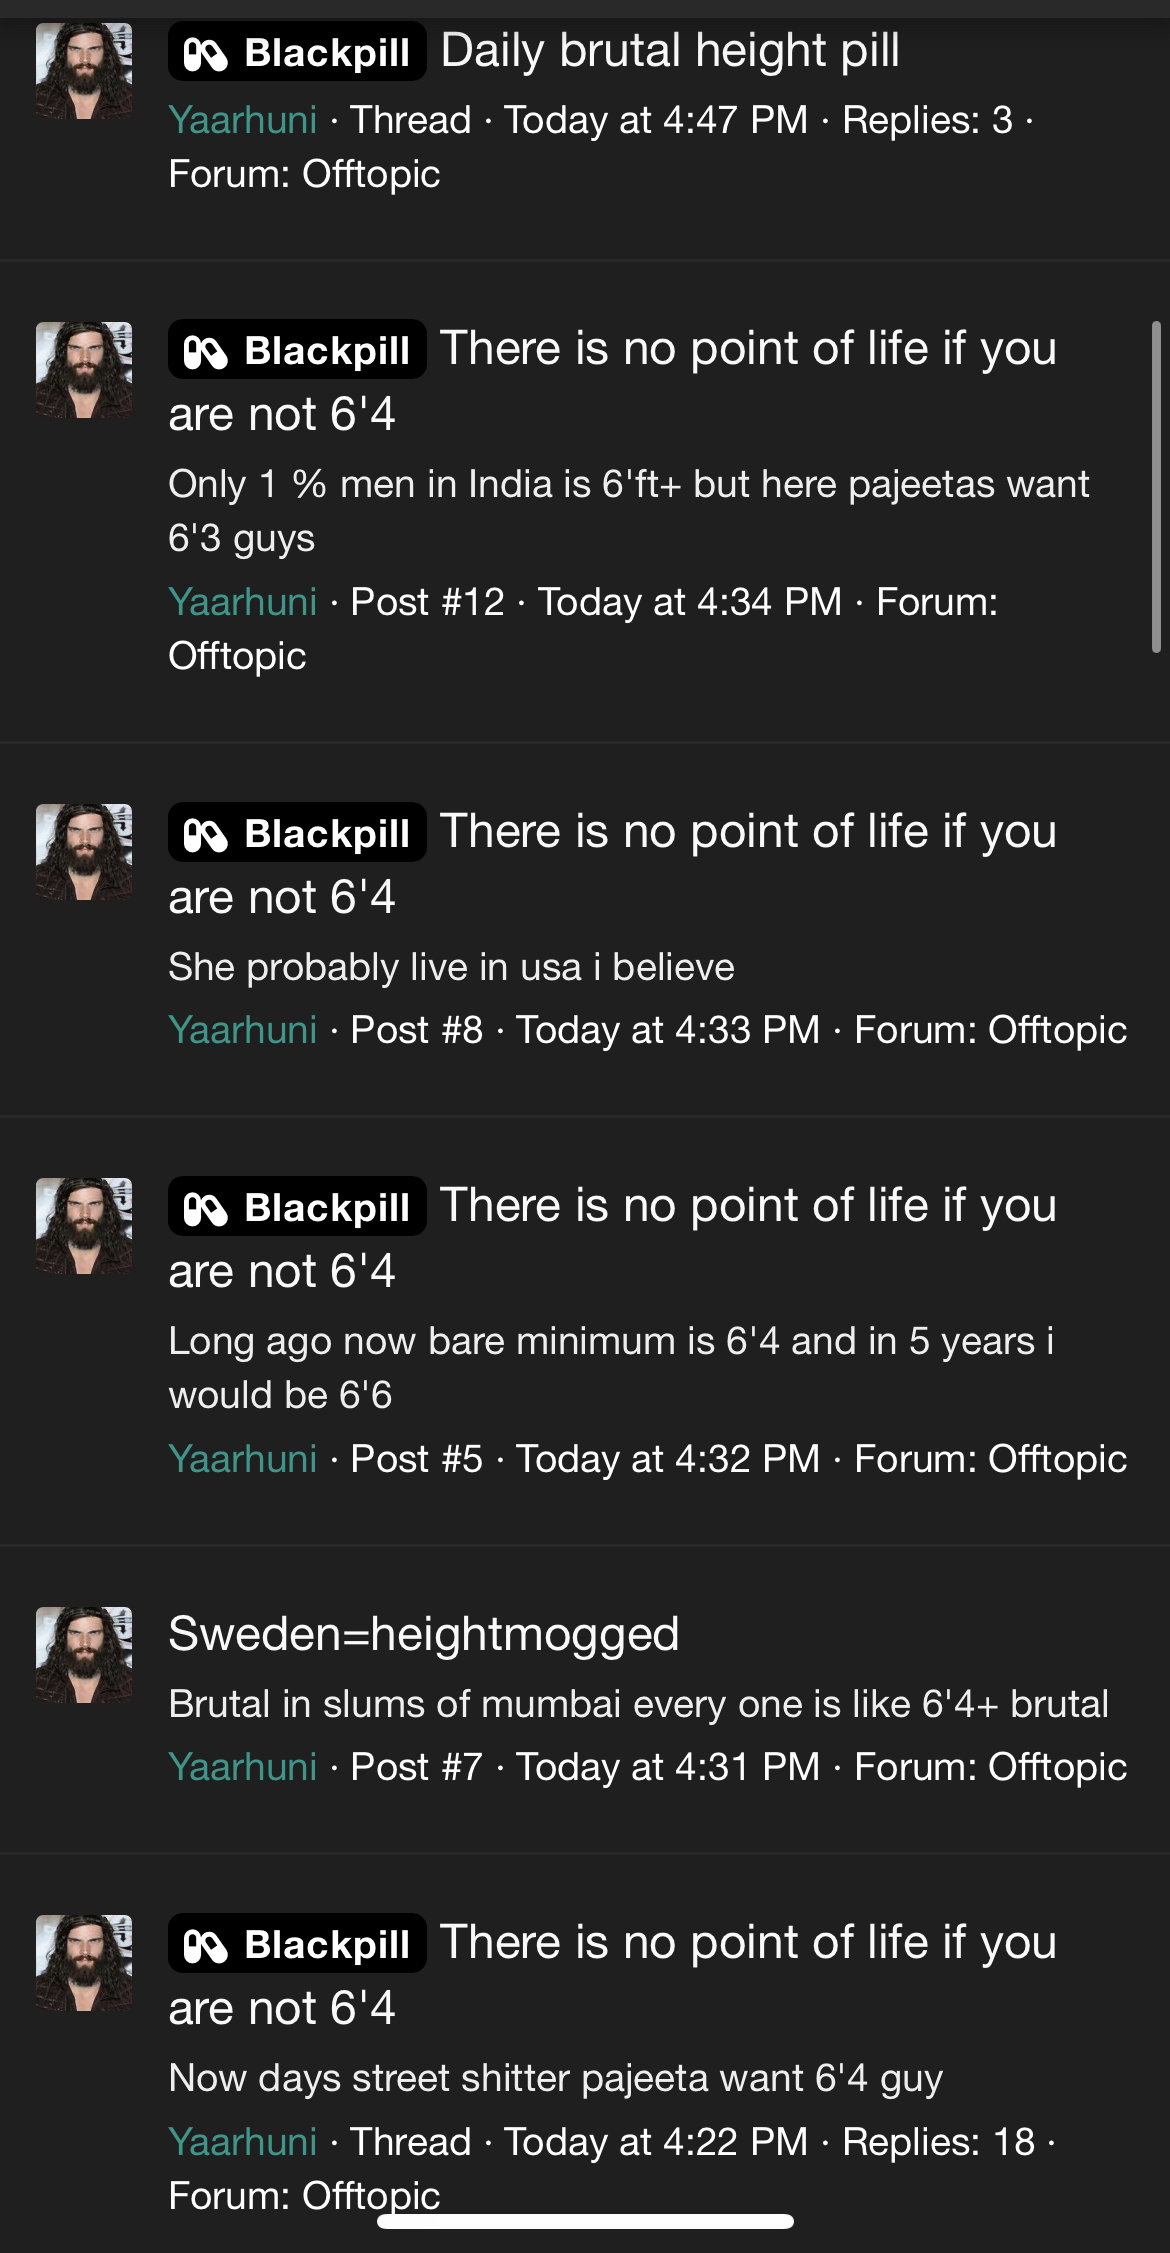Image resolution: width=1170 pixels, height=2253 pixels.
Task: Open snippet 'Now days street shitter pajeeta'
Action: point(555,2078)
